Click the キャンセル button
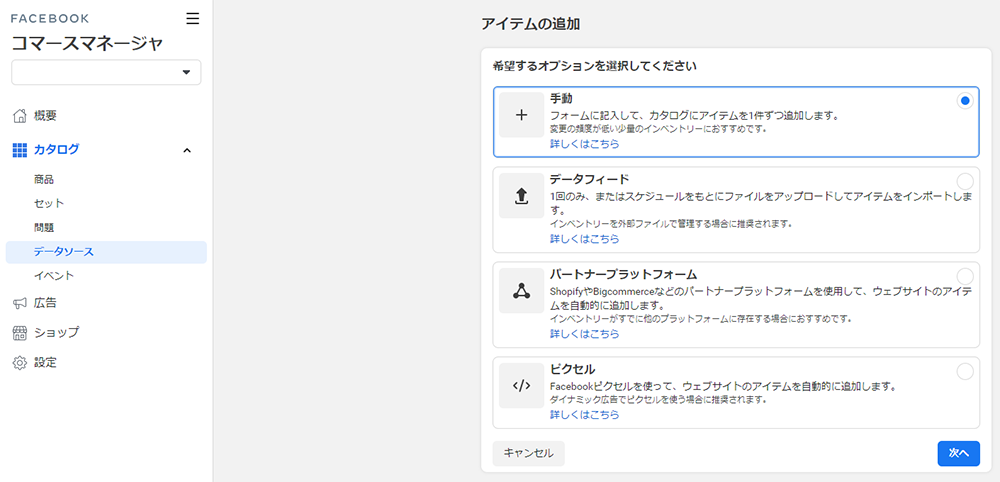Image resolution: width=1000 pixels, height=482 pixels. [x=529, y=453]
